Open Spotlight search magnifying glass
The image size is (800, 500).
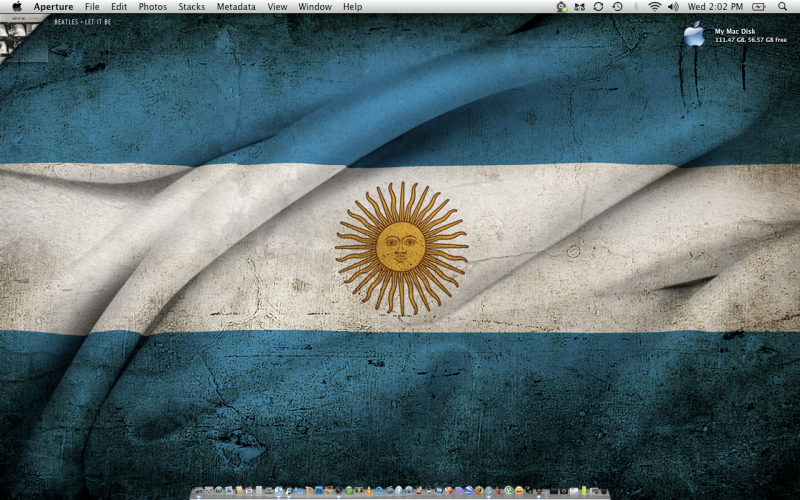782,6
